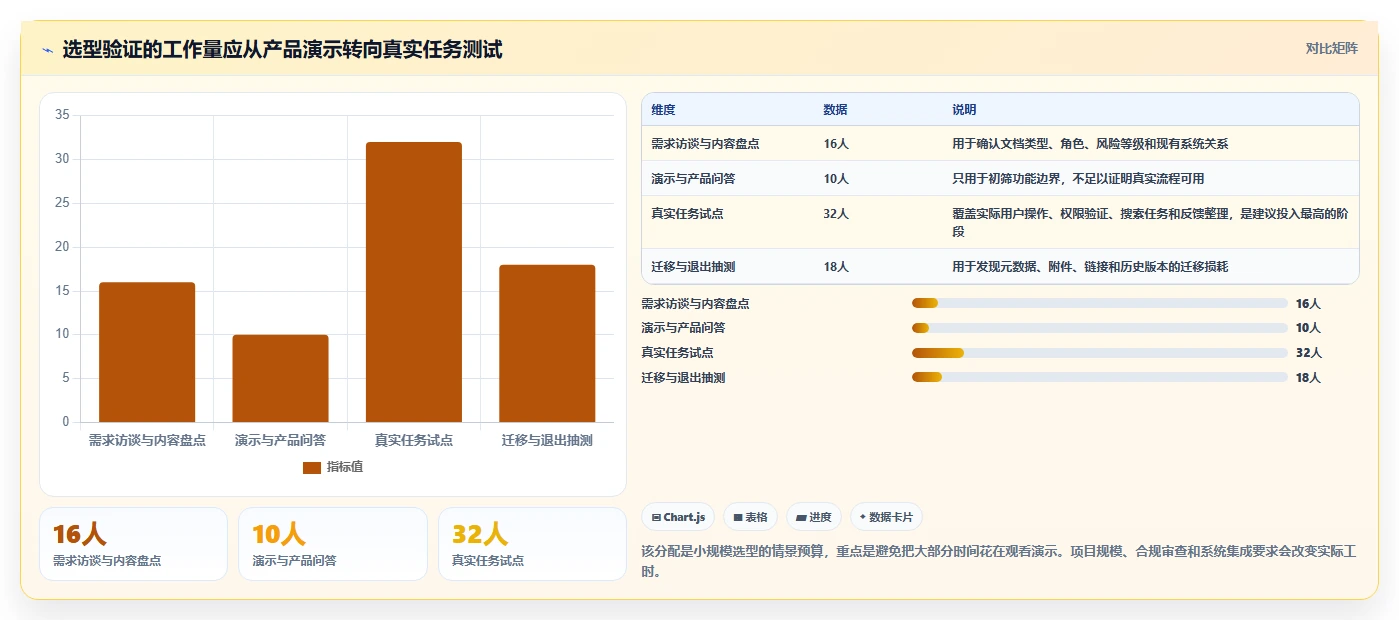Click the 迁移与退出抽测 bar in the chart
The image size is (1399, 620).
[547, 343]
